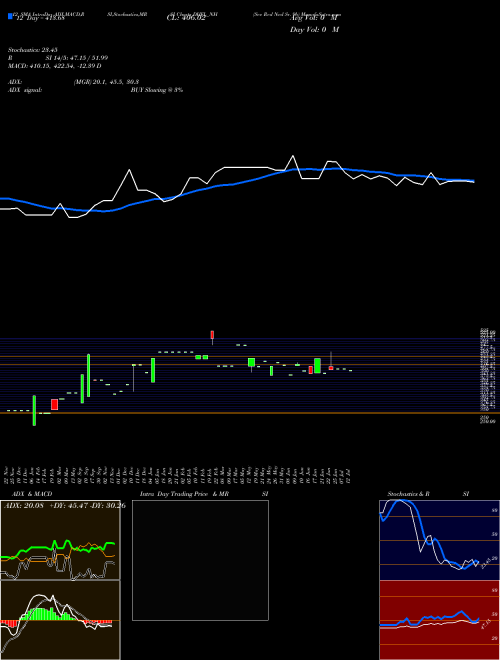500x660 pixels.
Task: Select the ADX signal label
Action: click(25, 90)
